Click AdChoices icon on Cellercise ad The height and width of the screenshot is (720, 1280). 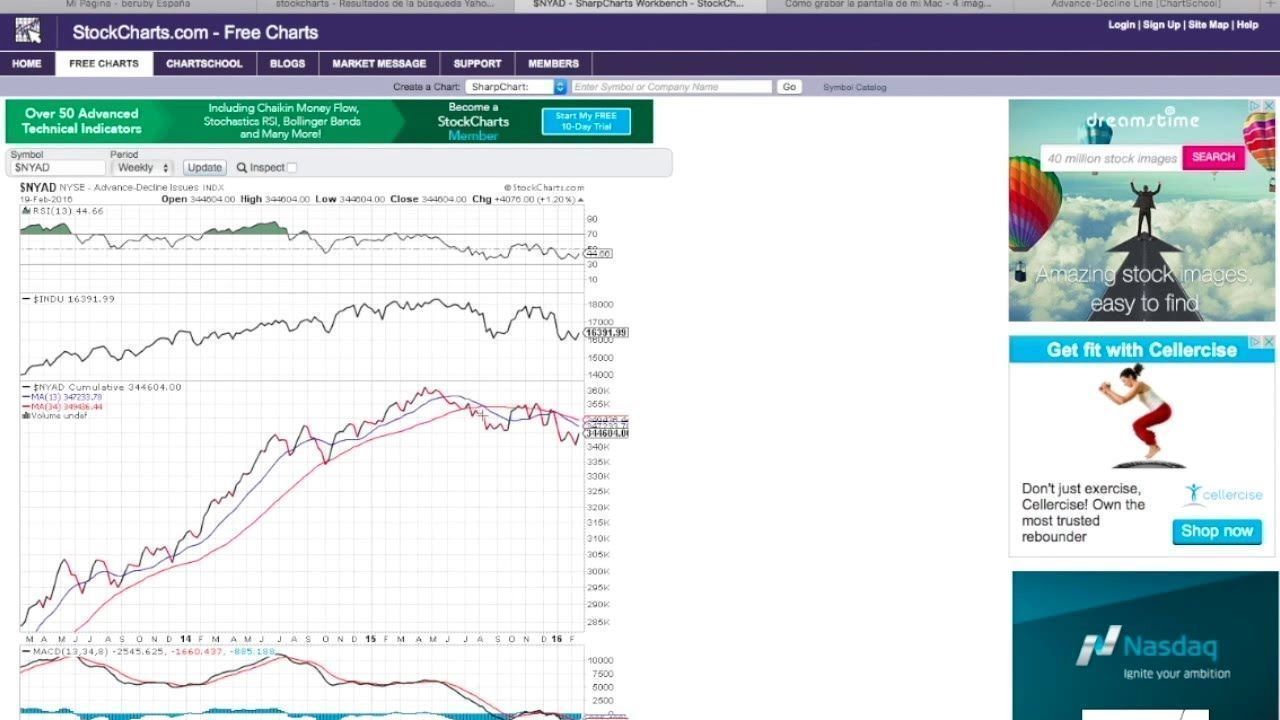1256,342
